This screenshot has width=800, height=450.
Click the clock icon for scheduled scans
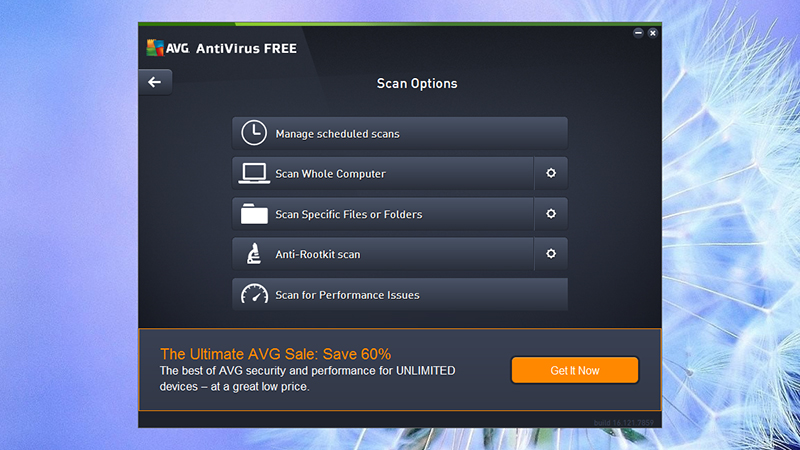point(254,133)
